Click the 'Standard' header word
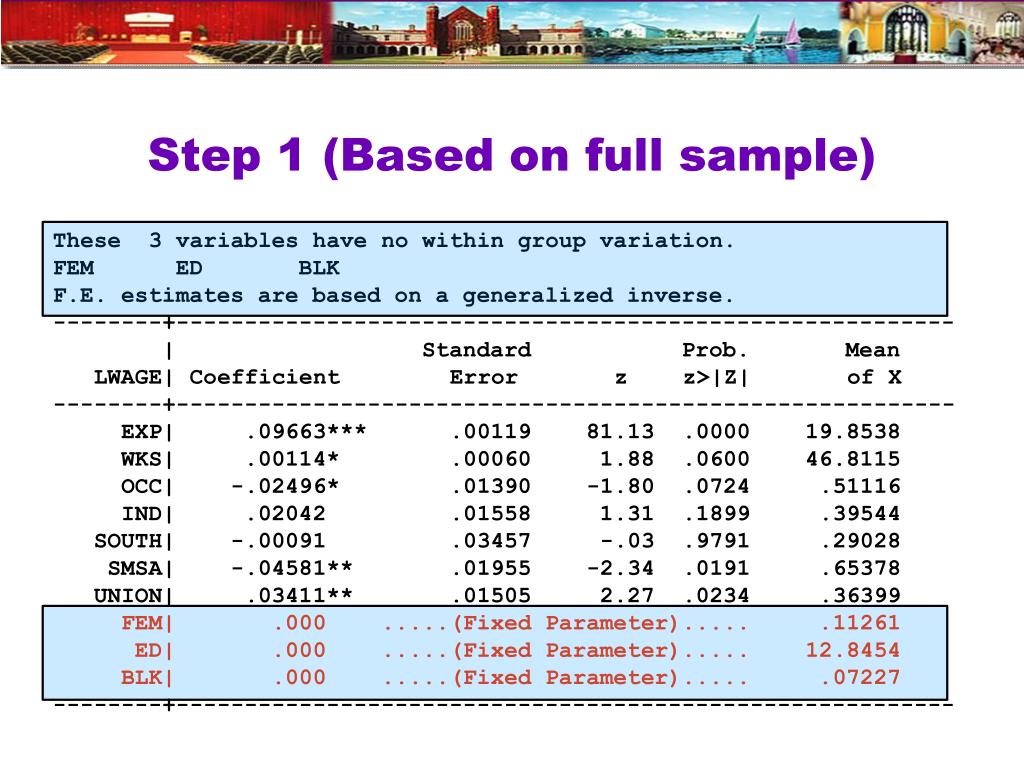 point(477,350)
